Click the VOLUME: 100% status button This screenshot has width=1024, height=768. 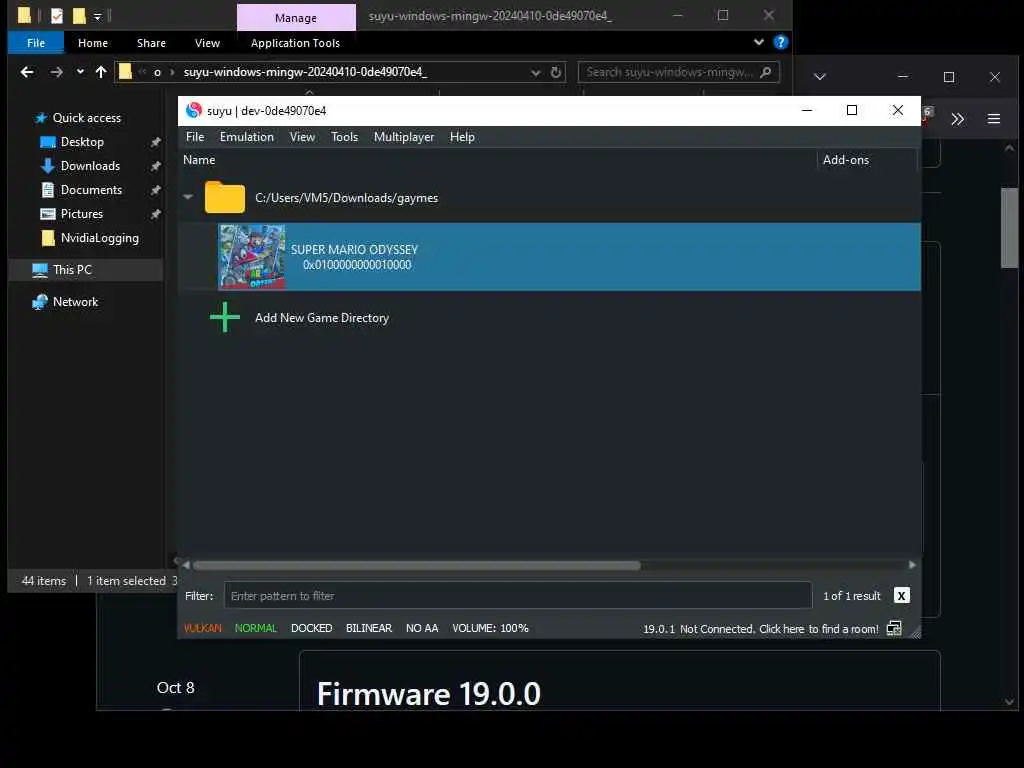click(x=490, y=628)
